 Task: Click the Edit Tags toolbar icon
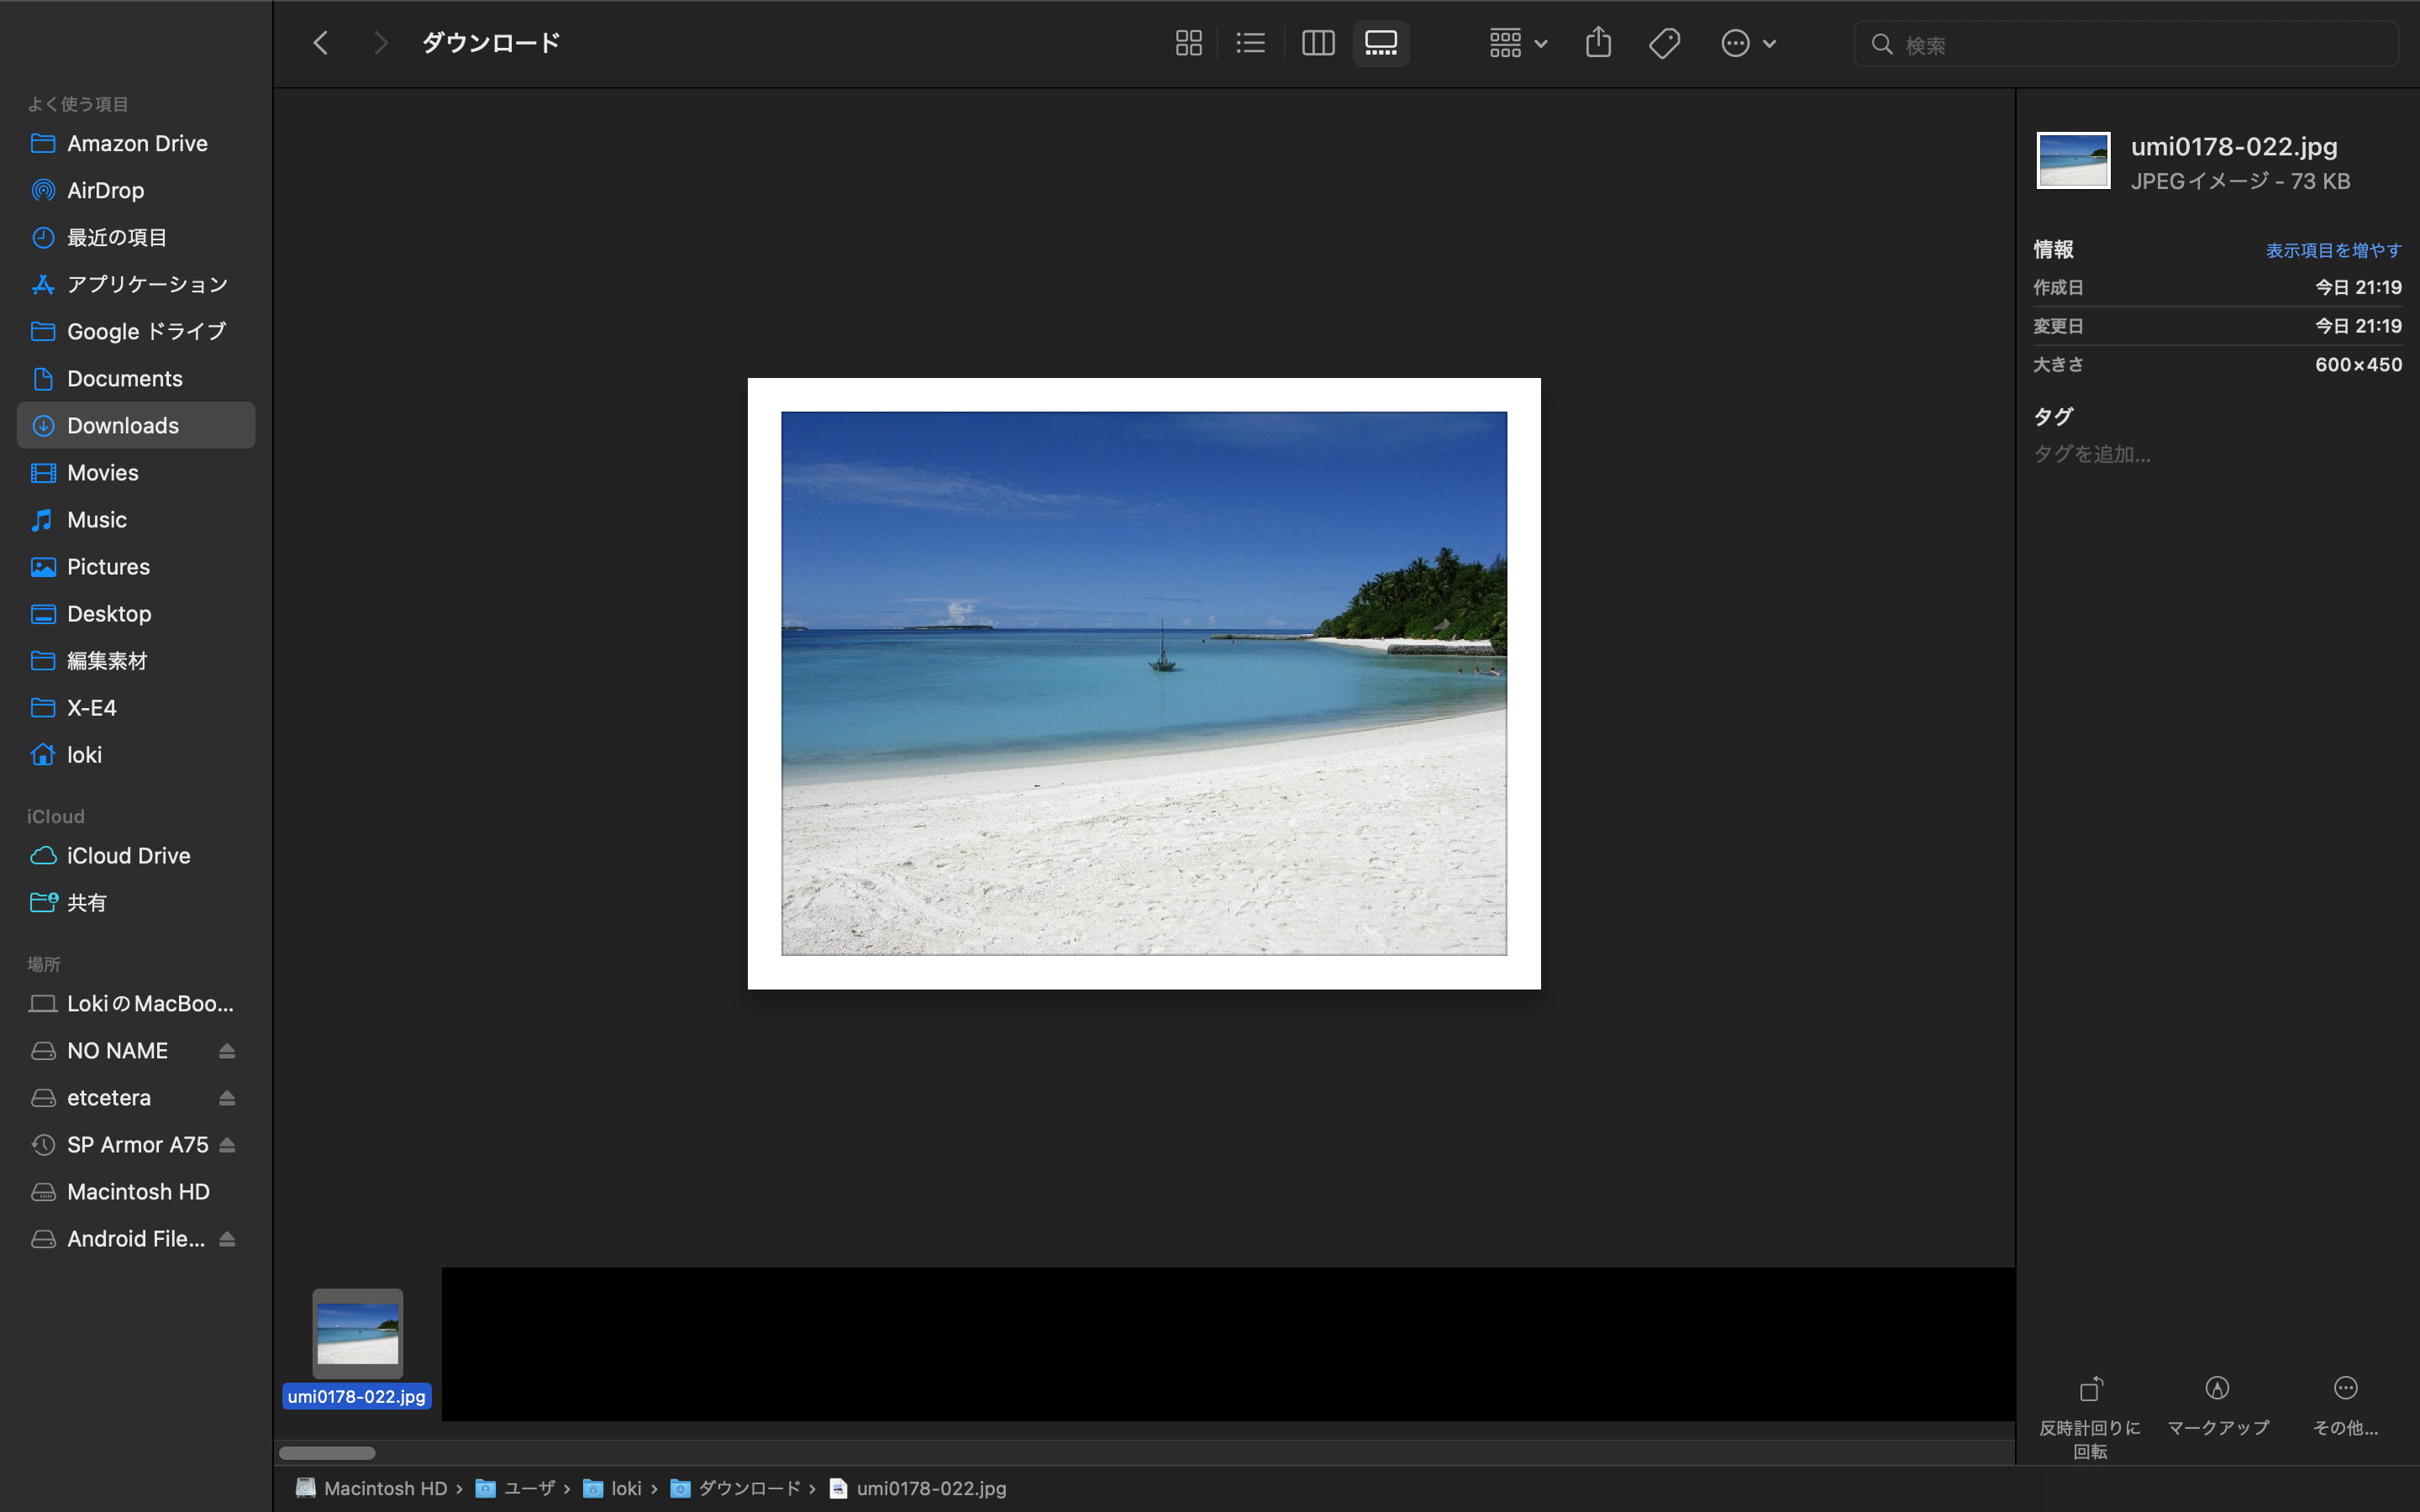(x=1664, y=43)
